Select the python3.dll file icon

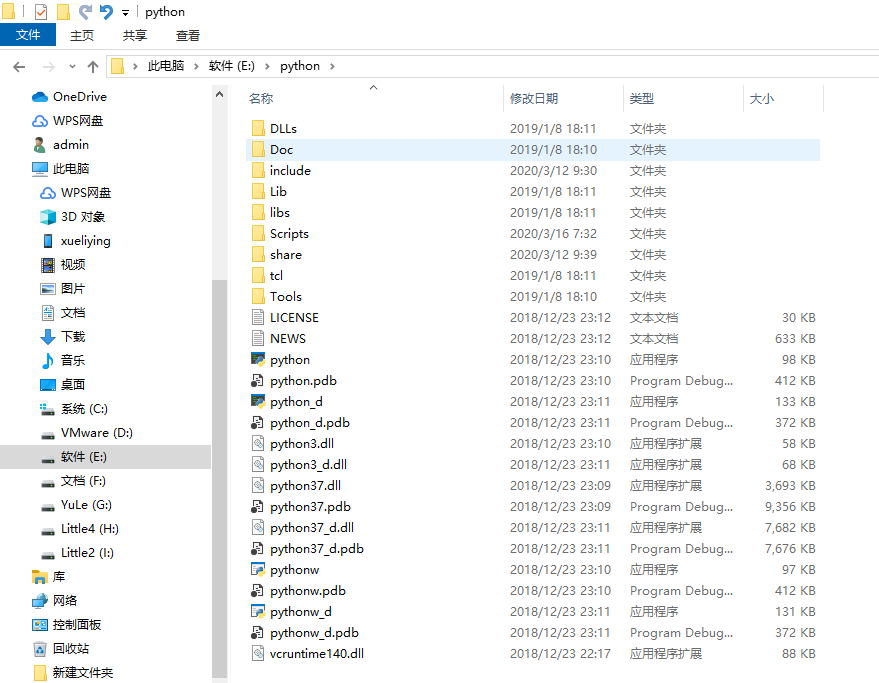point(258,444)
